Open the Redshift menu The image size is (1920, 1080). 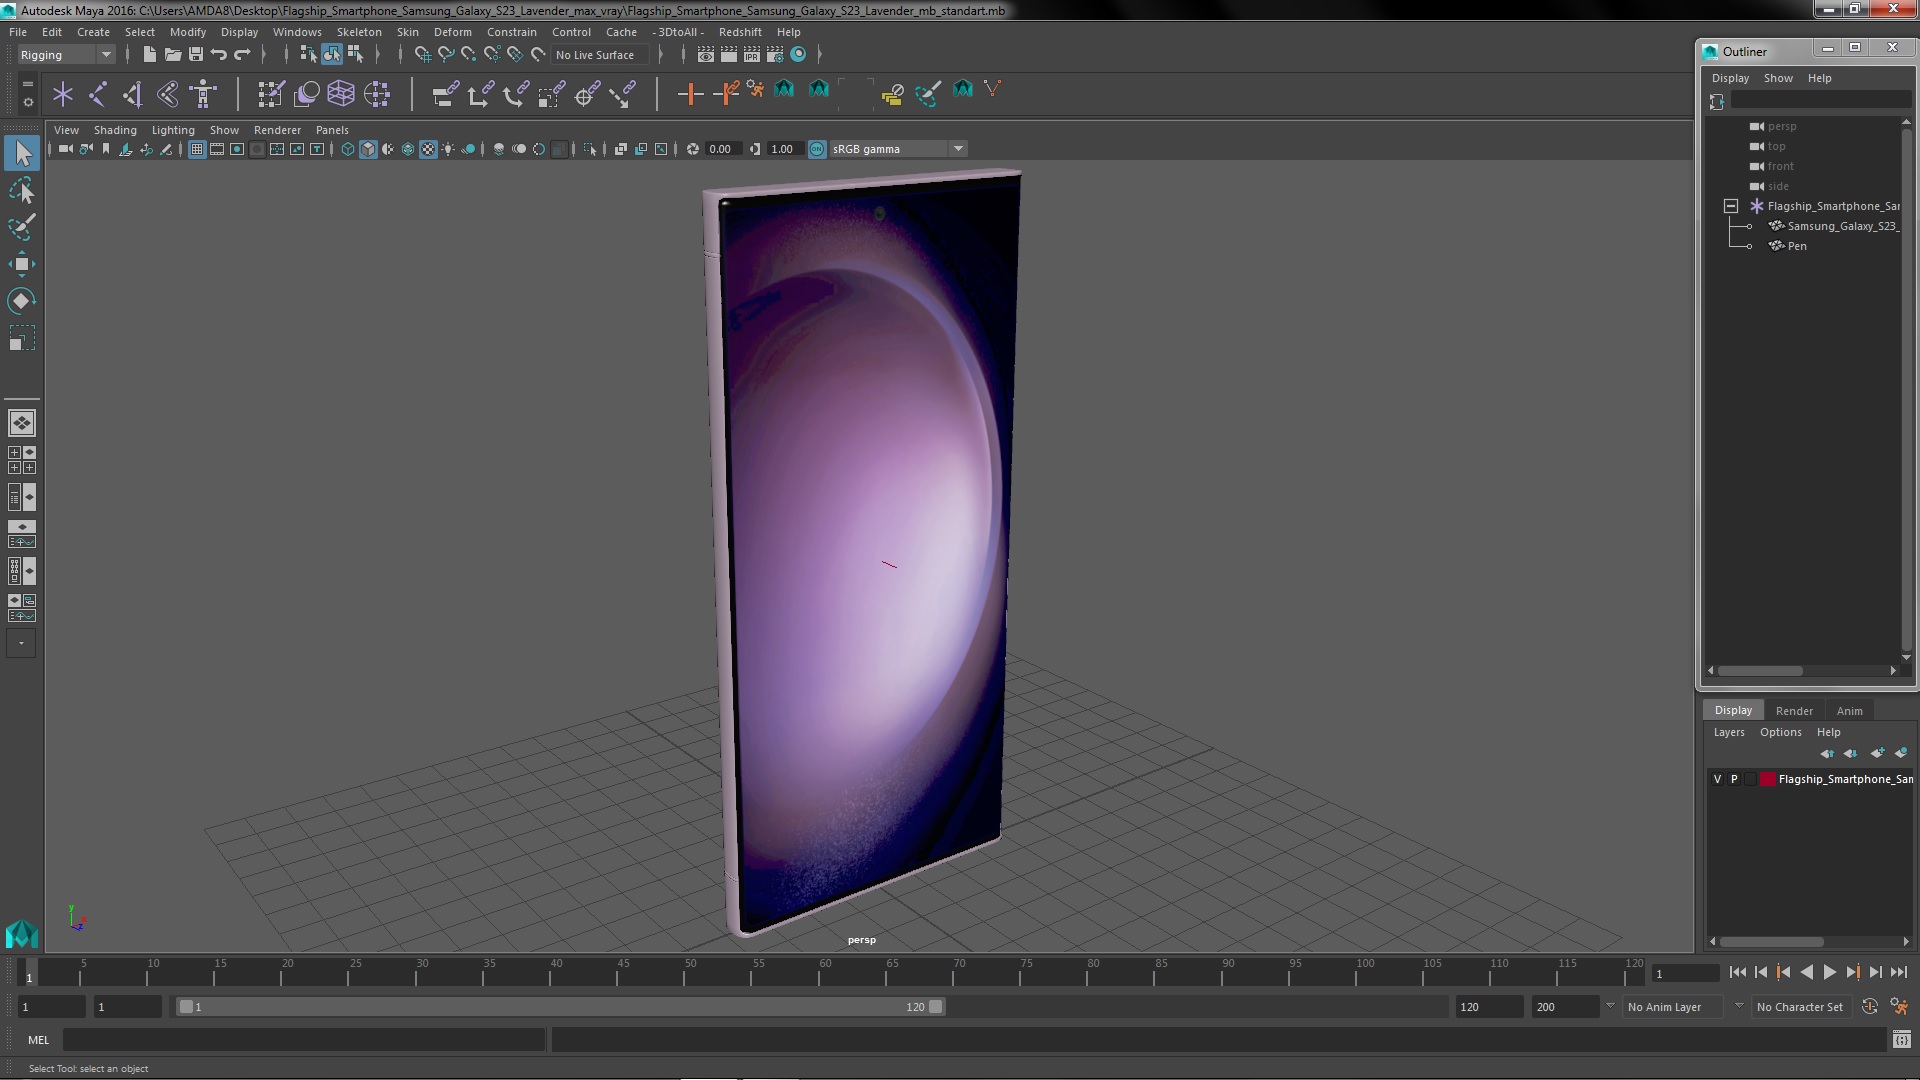(x=740, y=32)
